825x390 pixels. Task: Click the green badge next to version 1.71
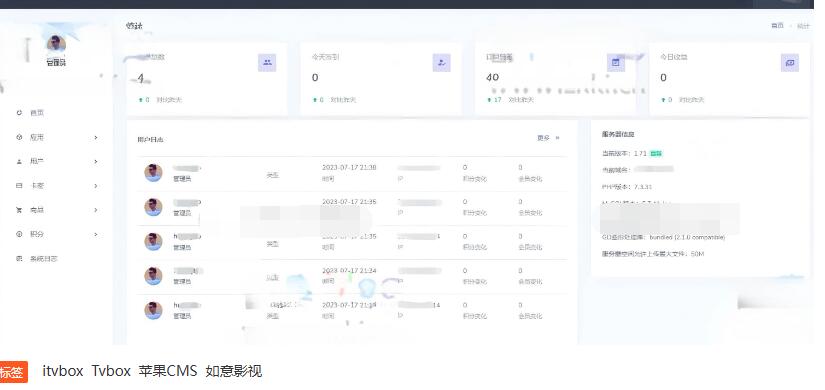point(656,154)
